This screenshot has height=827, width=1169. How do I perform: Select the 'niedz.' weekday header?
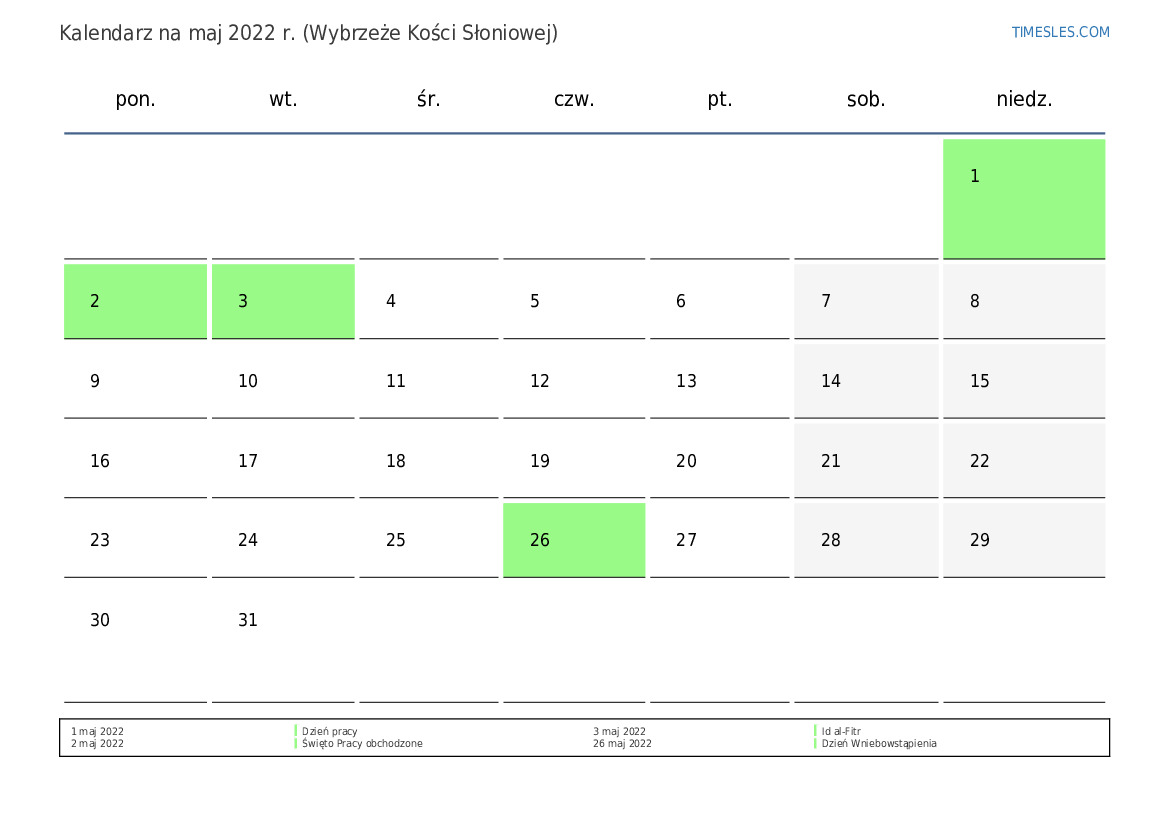(1024, 99)
